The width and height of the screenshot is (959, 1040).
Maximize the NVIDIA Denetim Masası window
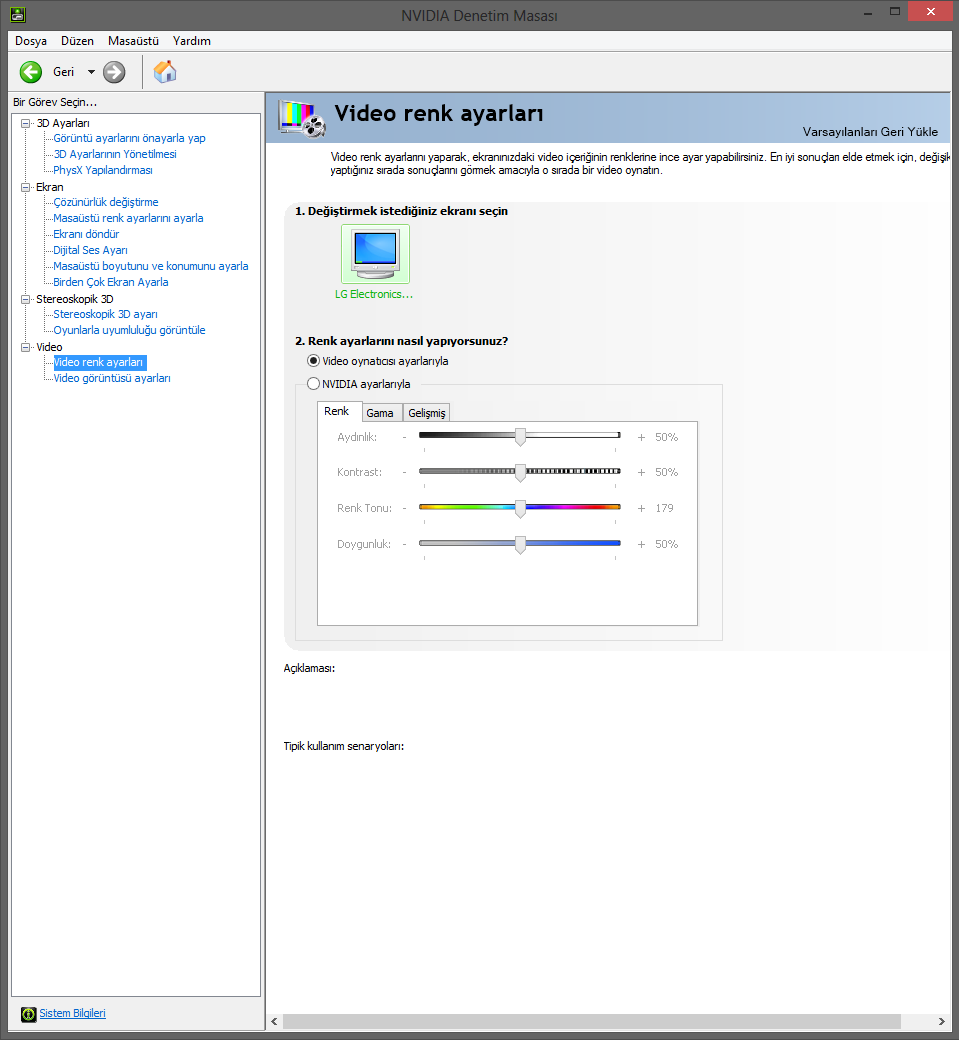point(895,12)
